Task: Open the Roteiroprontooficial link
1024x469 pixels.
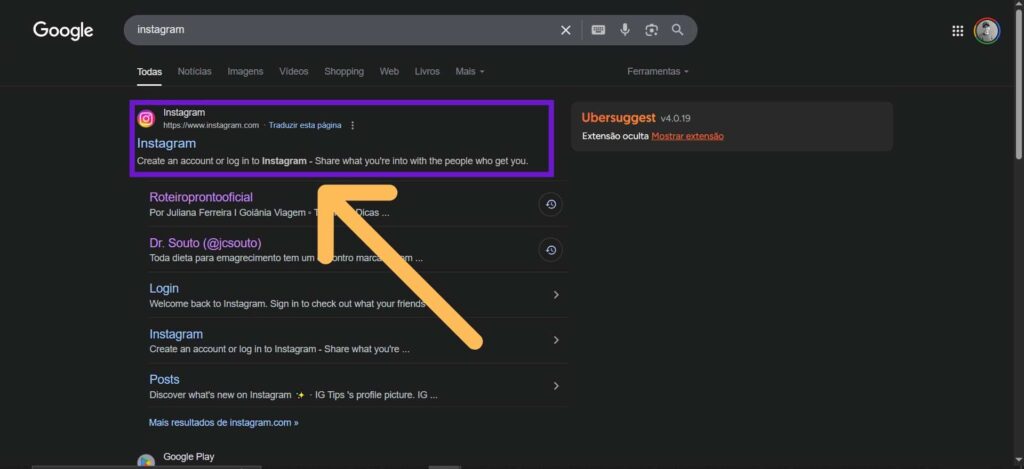Action: (x=201, y=197)
